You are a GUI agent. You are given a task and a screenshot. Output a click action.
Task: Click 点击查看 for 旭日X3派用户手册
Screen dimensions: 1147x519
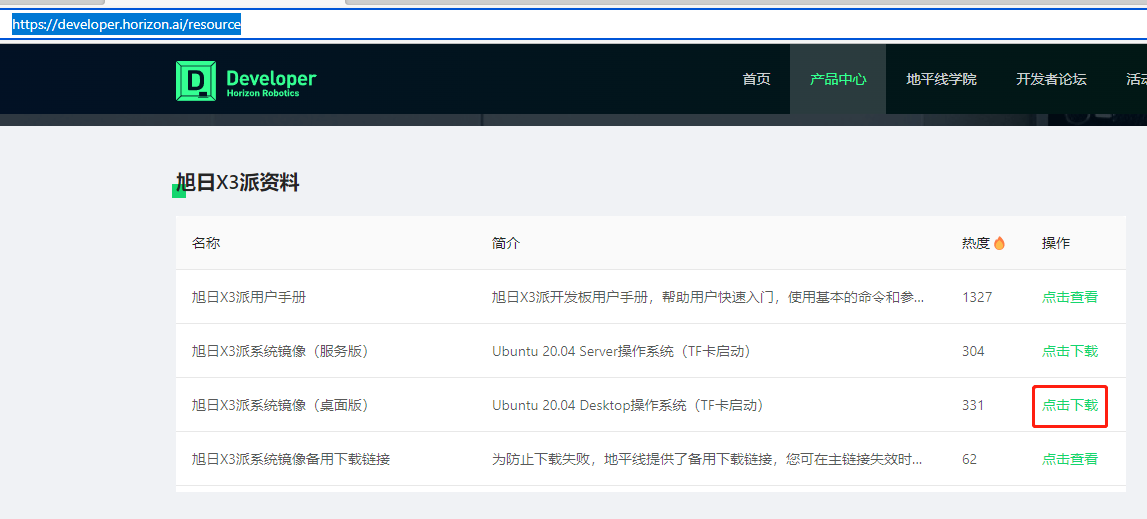coord(1070,297)
